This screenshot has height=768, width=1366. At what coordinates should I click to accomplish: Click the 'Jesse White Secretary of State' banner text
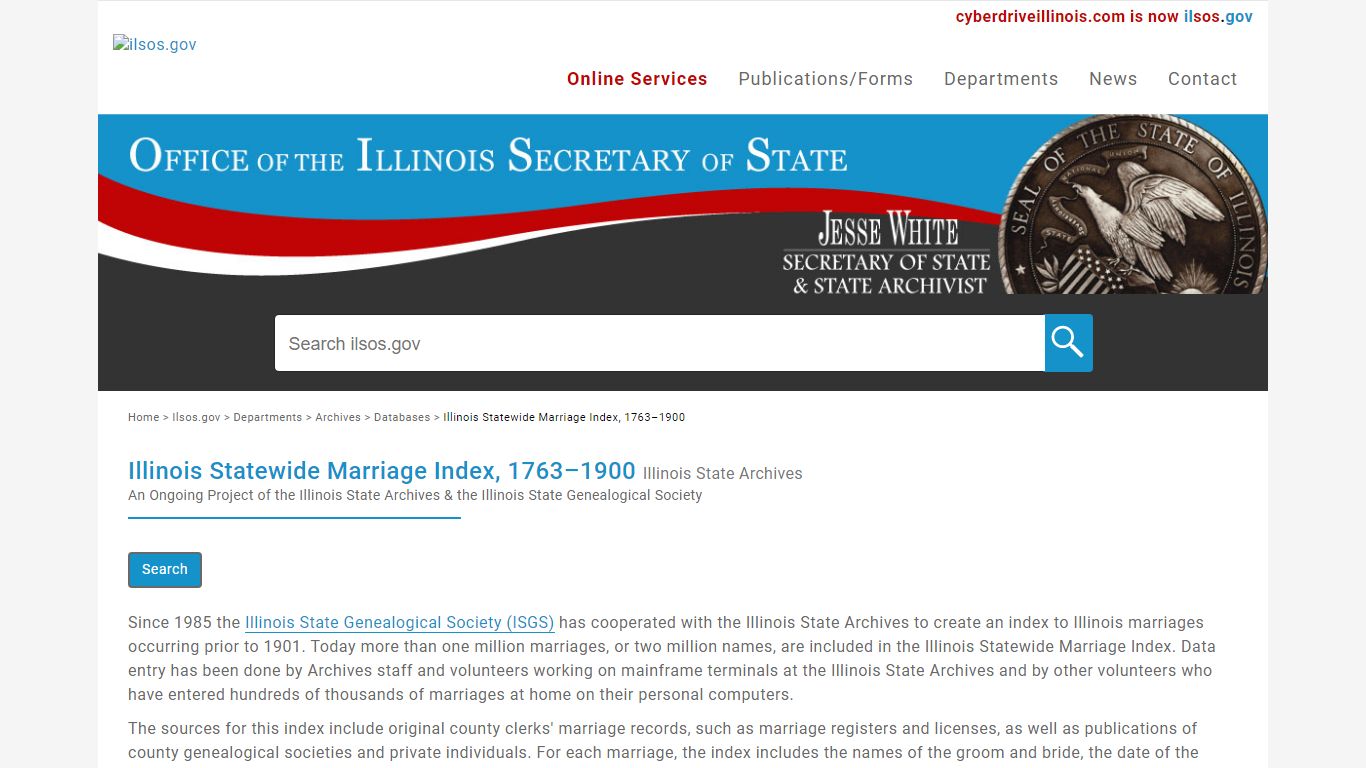pyautogui.click(x=886, y=253)
